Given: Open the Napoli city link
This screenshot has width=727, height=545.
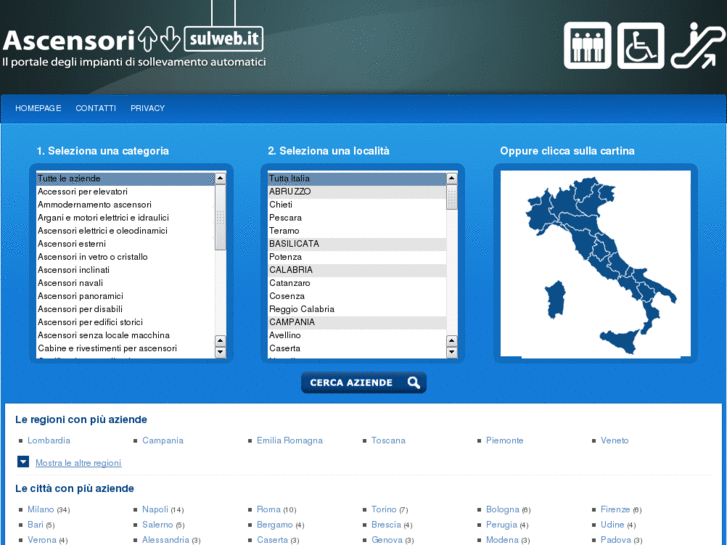Looking at the screenshot, I should (155, 509).
